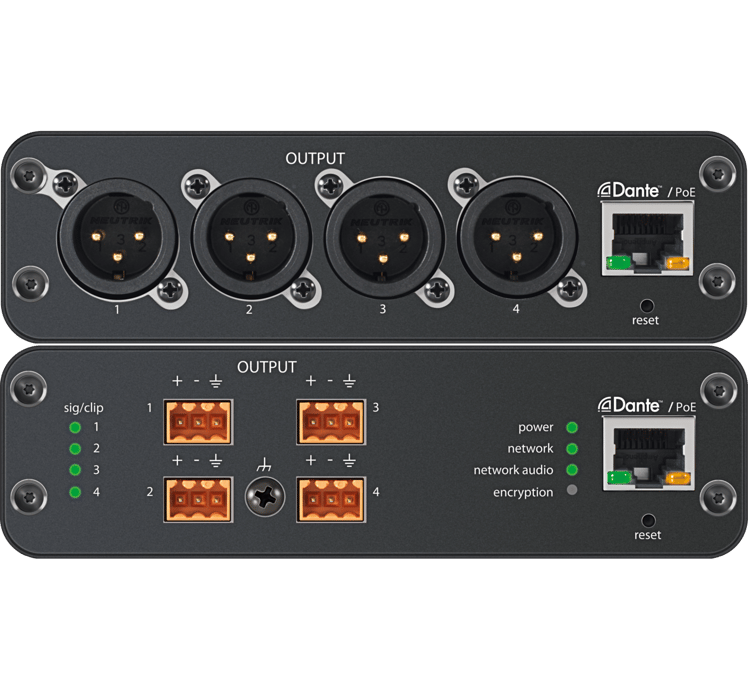Click XLR output connector numbered 1
Viewport: 748px width, 700px height.
(x=117, y=238)
